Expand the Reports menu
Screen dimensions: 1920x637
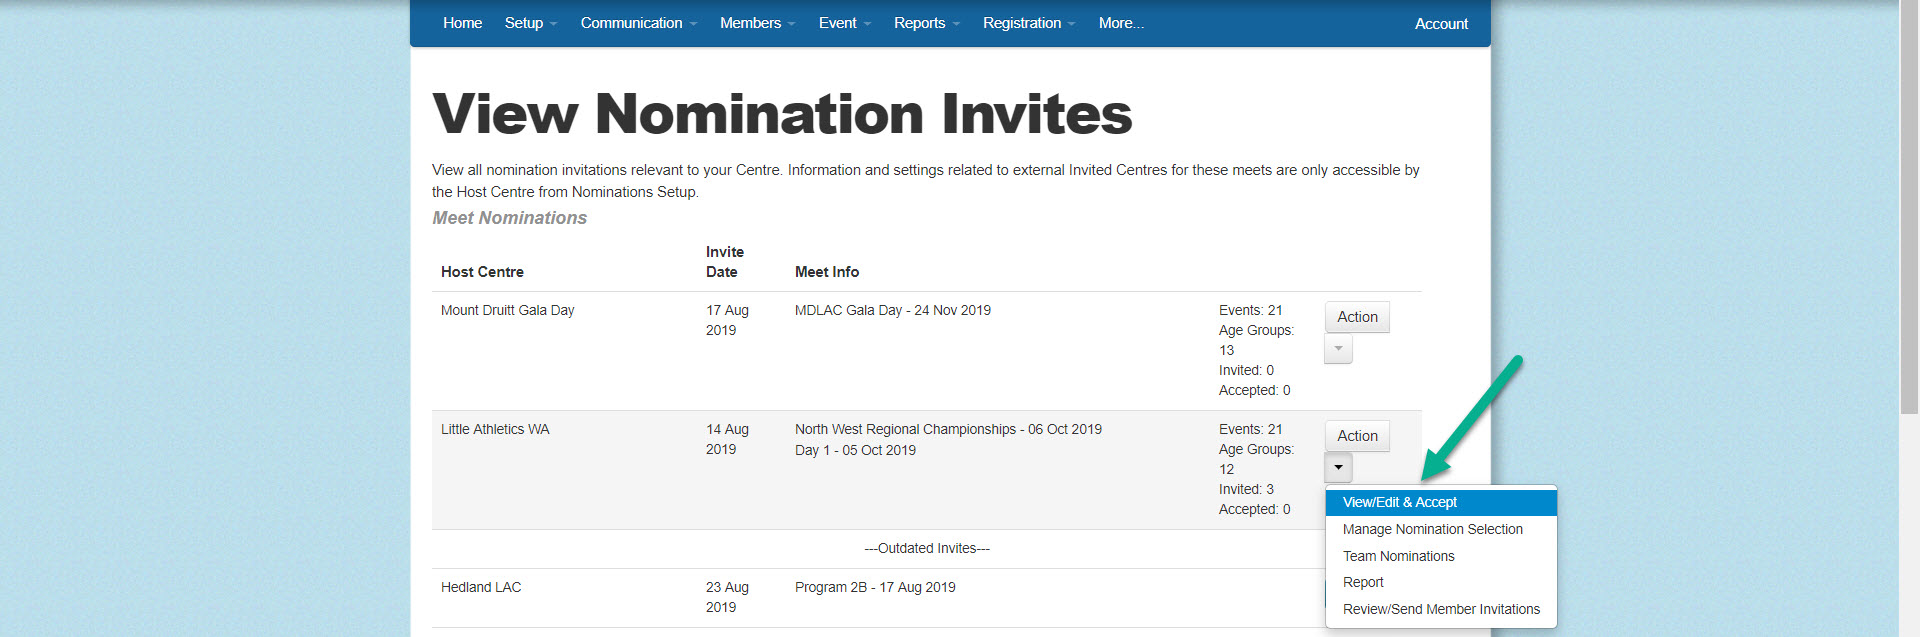click(x=926, y=23)
